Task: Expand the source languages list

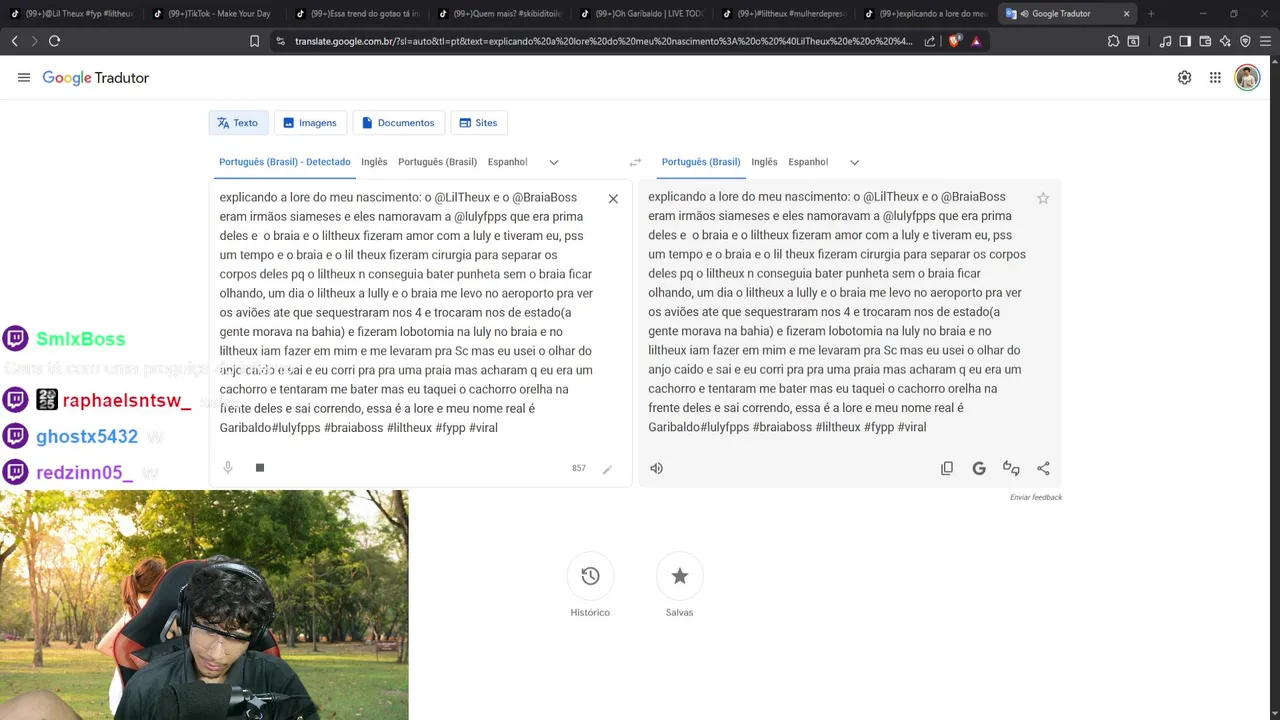Action: coord(554,162)
